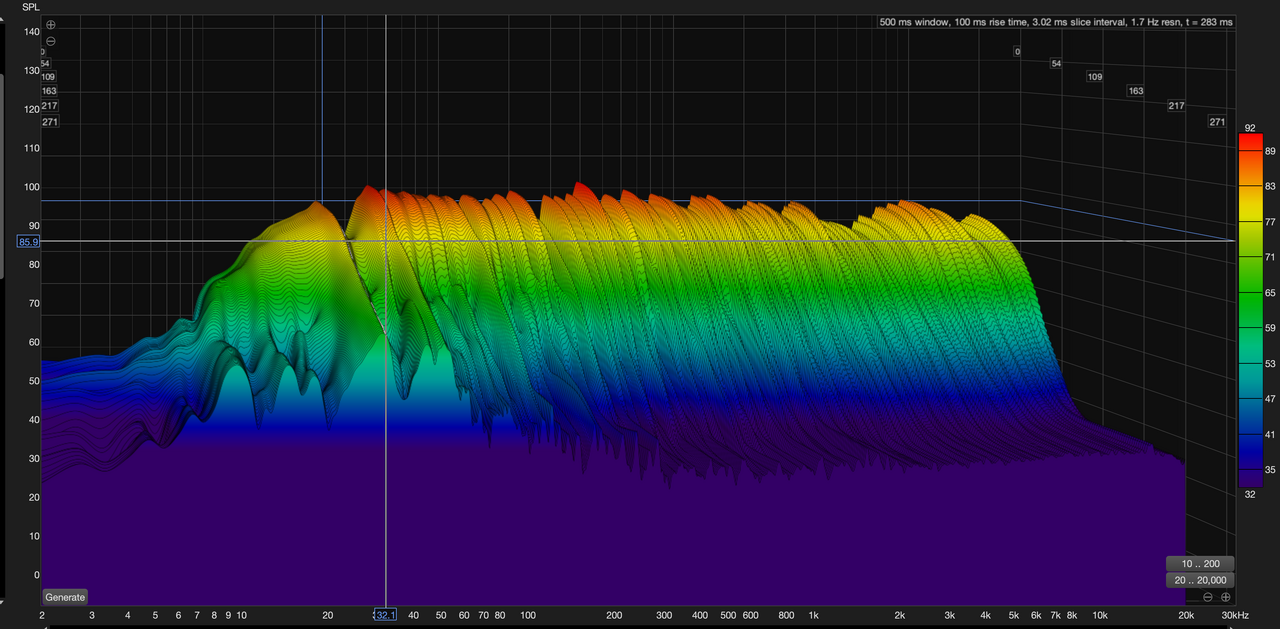Click the 271 time label near color legend
Screen dimensions: 1280x629
click(x=1217, y=122)
